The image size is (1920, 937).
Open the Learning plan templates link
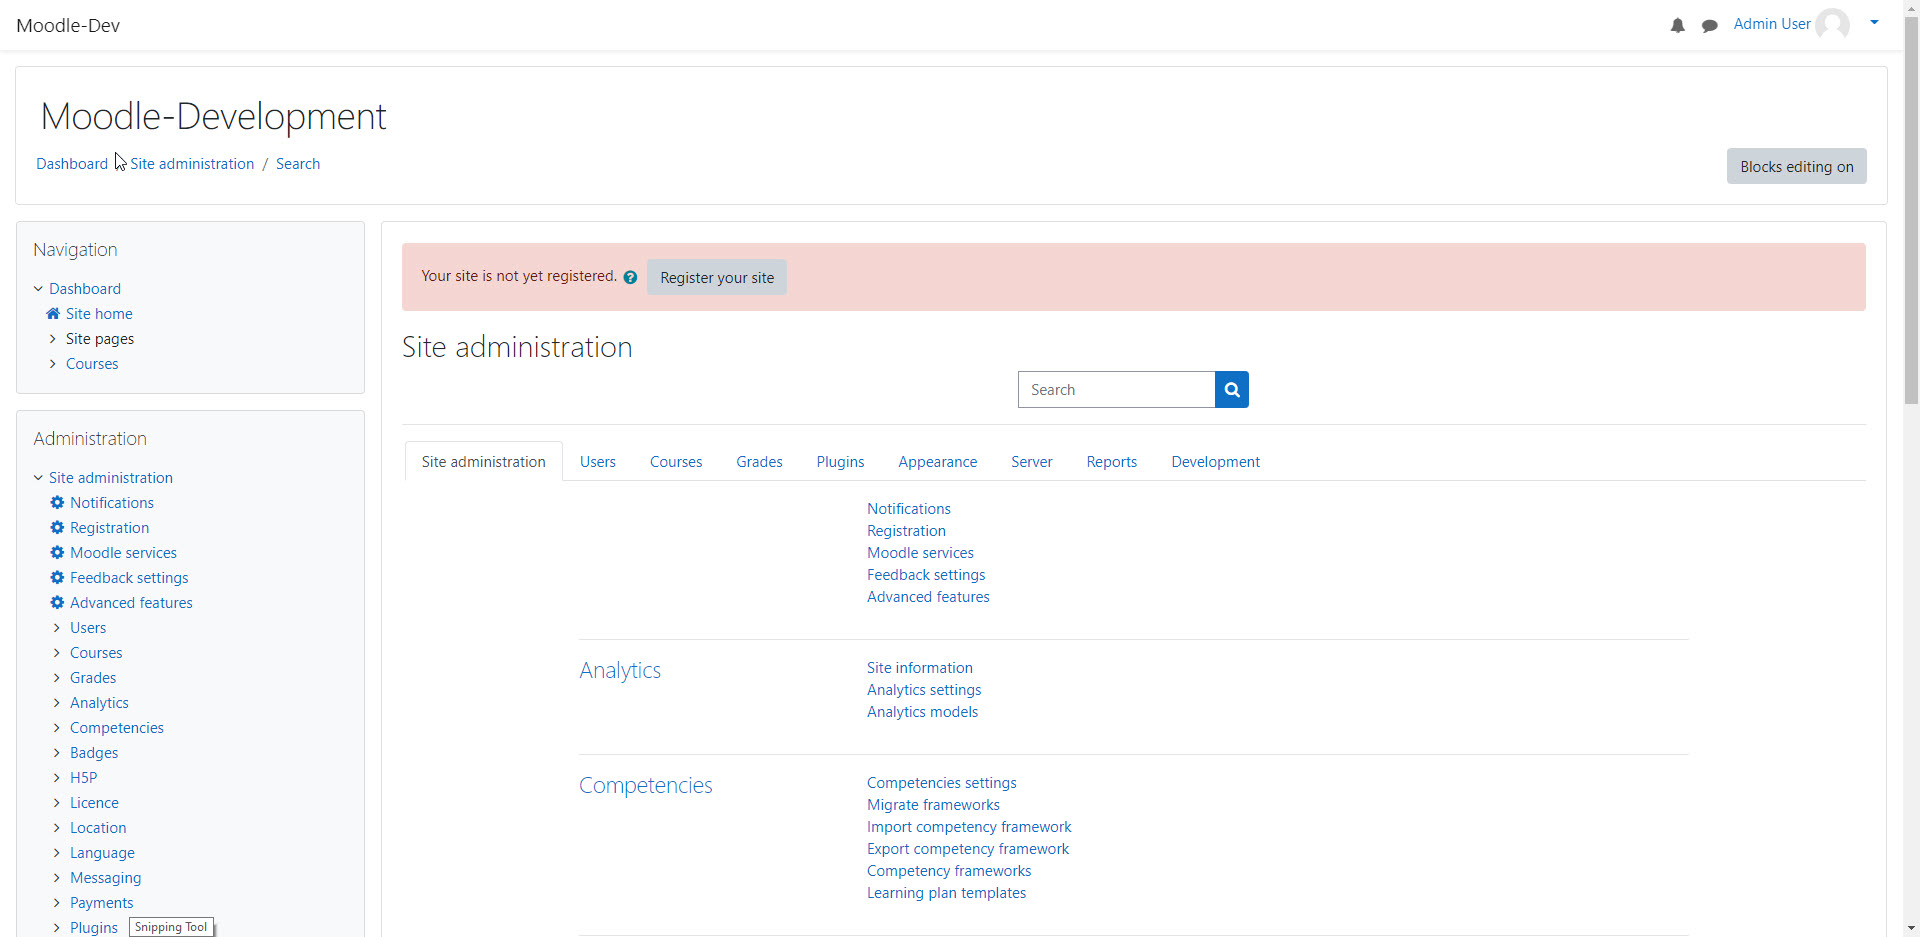click(x=946, y=892)
